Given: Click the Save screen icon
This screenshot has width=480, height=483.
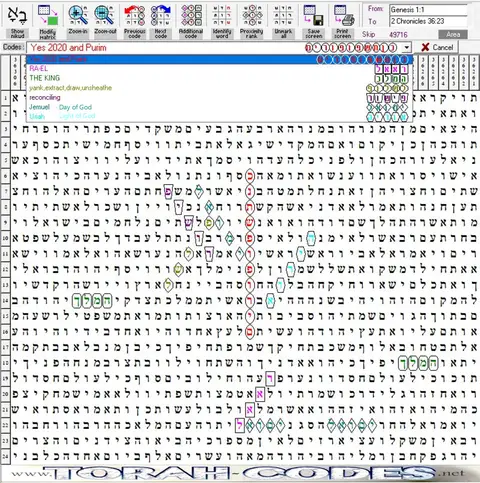Looking at the screenshot, I should click(314, 21).
